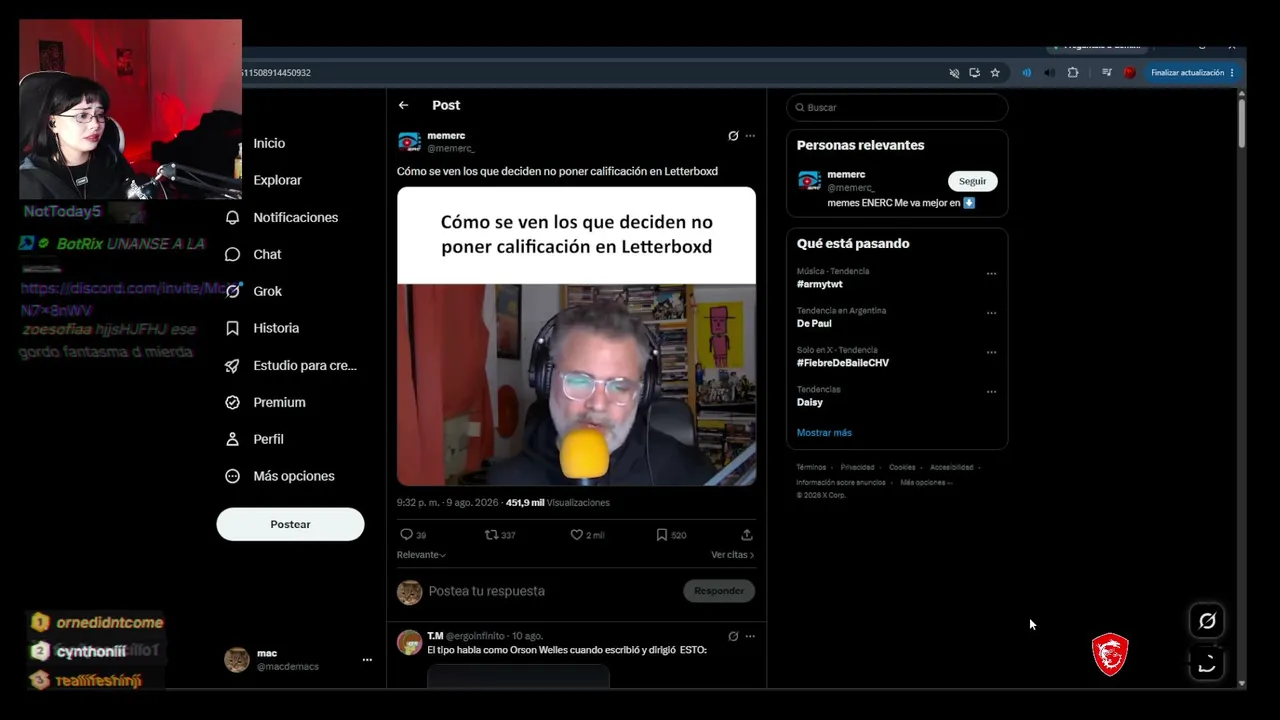Open Ver citas chevron link

pos(732,555)
